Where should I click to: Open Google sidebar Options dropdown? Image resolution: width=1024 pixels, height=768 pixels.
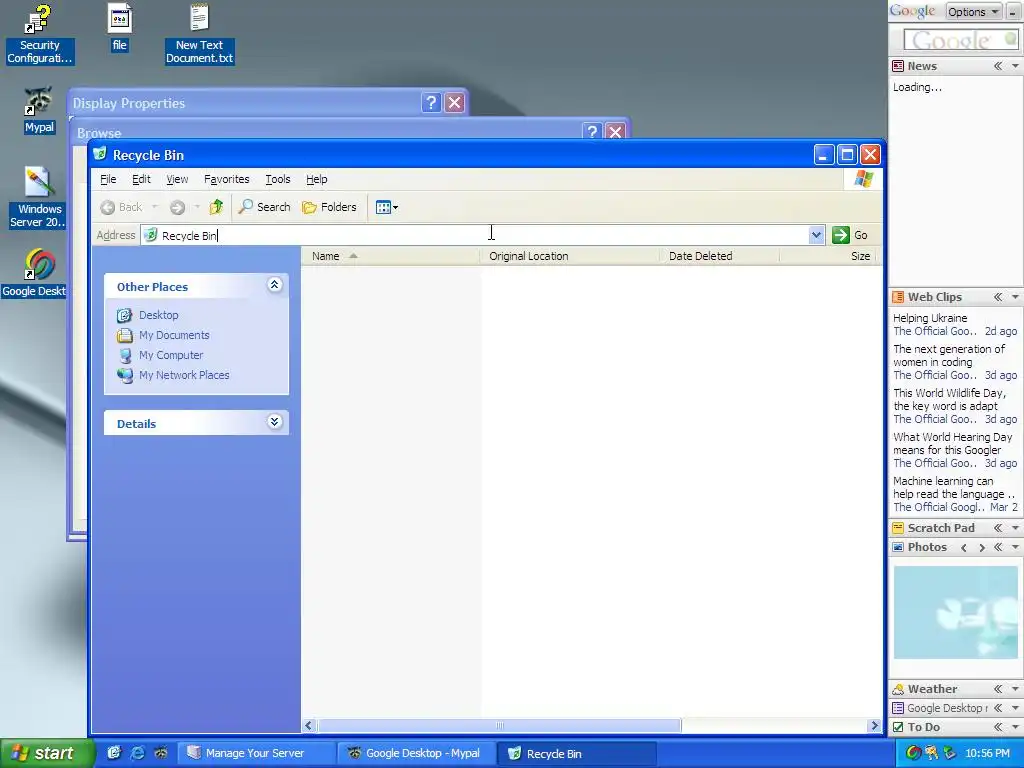click(973, 12)
